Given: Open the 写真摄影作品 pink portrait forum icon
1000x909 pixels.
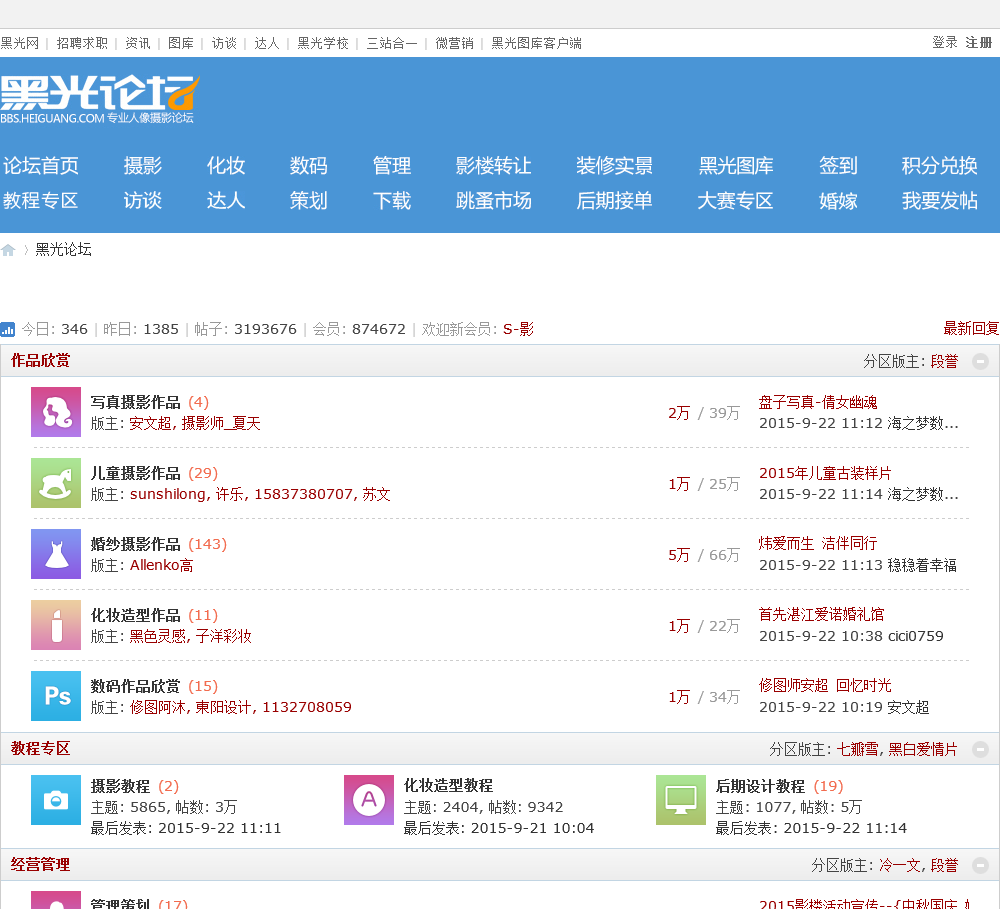Looking at the screenshot, I should (56, 412).
